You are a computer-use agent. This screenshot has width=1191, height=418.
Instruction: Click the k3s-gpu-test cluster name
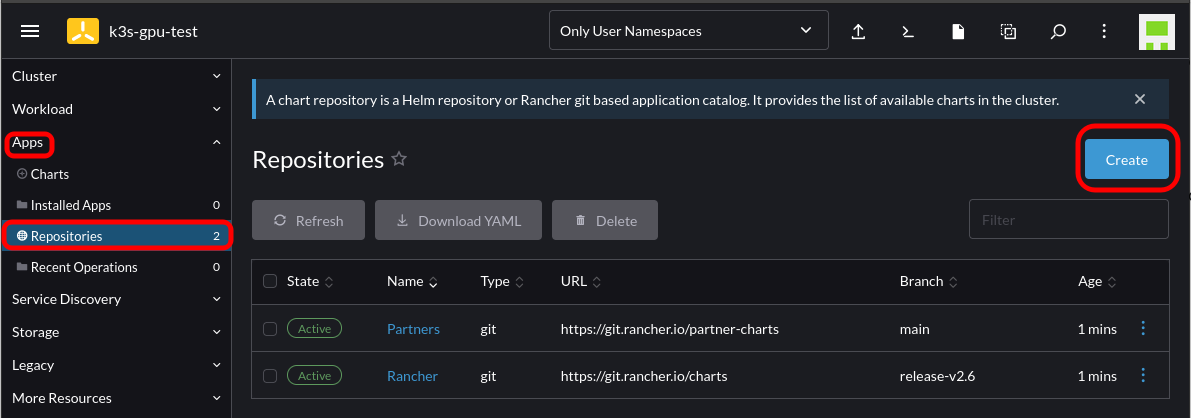coord(154,31)
